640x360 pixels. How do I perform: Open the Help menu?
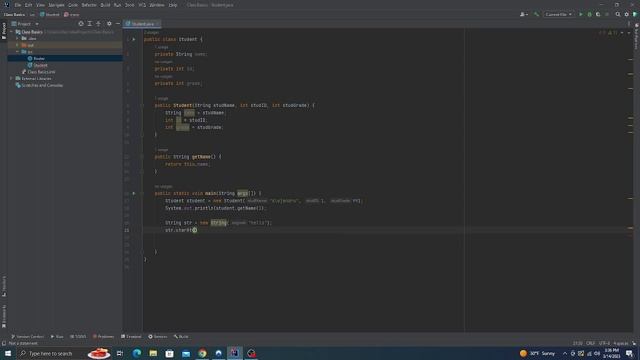[173, 5]
